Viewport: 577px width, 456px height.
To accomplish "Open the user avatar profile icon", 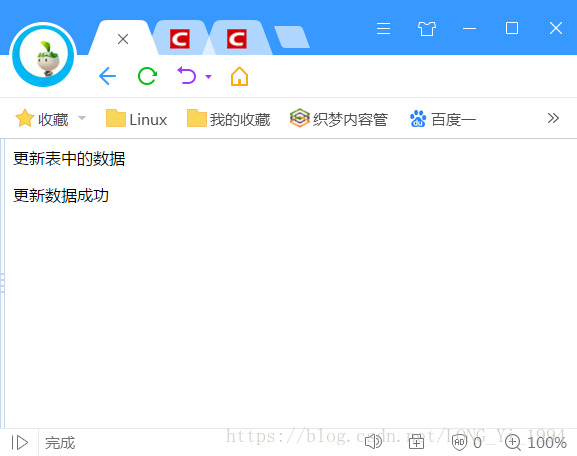I will click(43, 55).
